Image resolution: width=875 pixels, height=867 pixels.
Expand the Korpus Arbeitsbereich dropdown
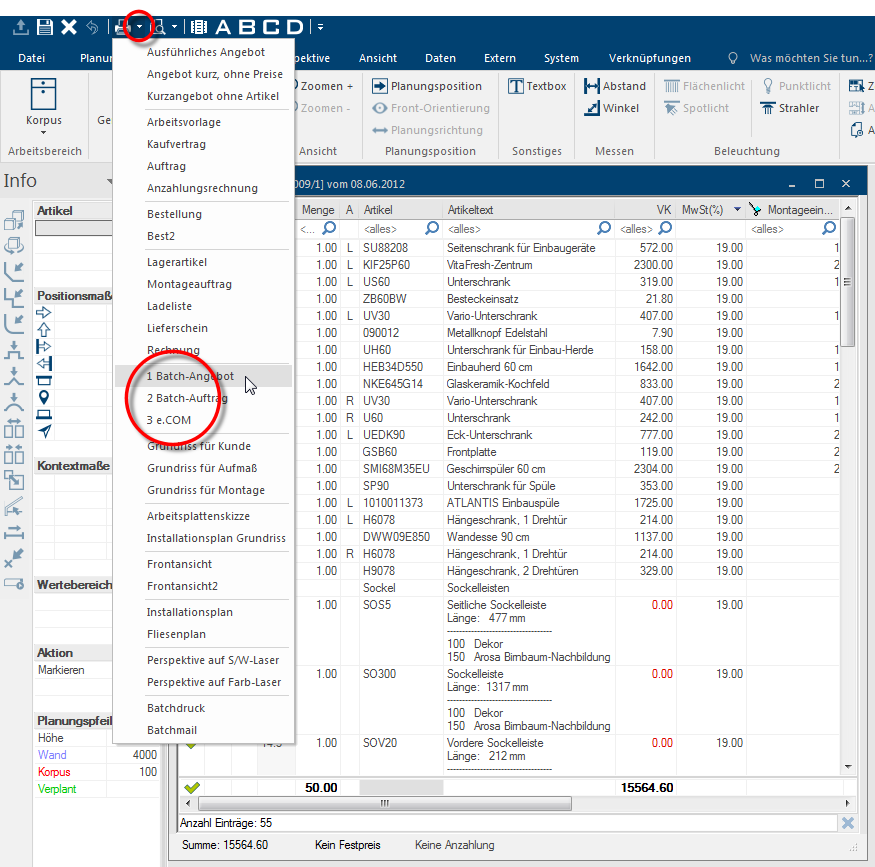tap(44, 133)
